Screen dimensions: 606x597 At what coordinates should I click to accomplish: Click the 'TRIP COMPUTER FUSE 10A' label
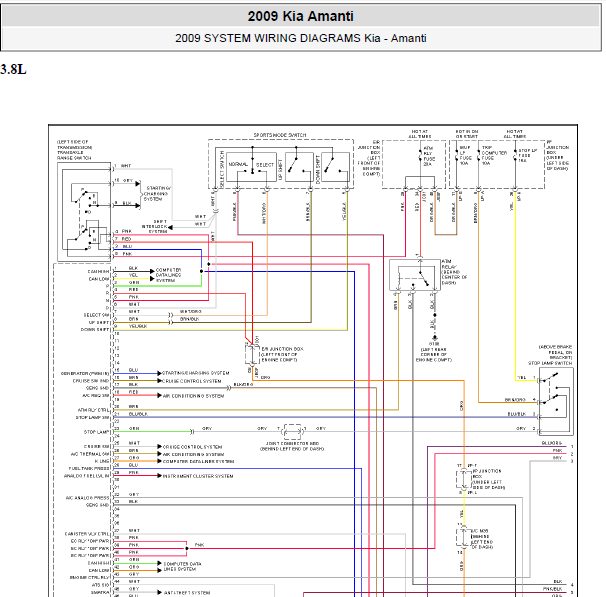[x=494, y=155]
